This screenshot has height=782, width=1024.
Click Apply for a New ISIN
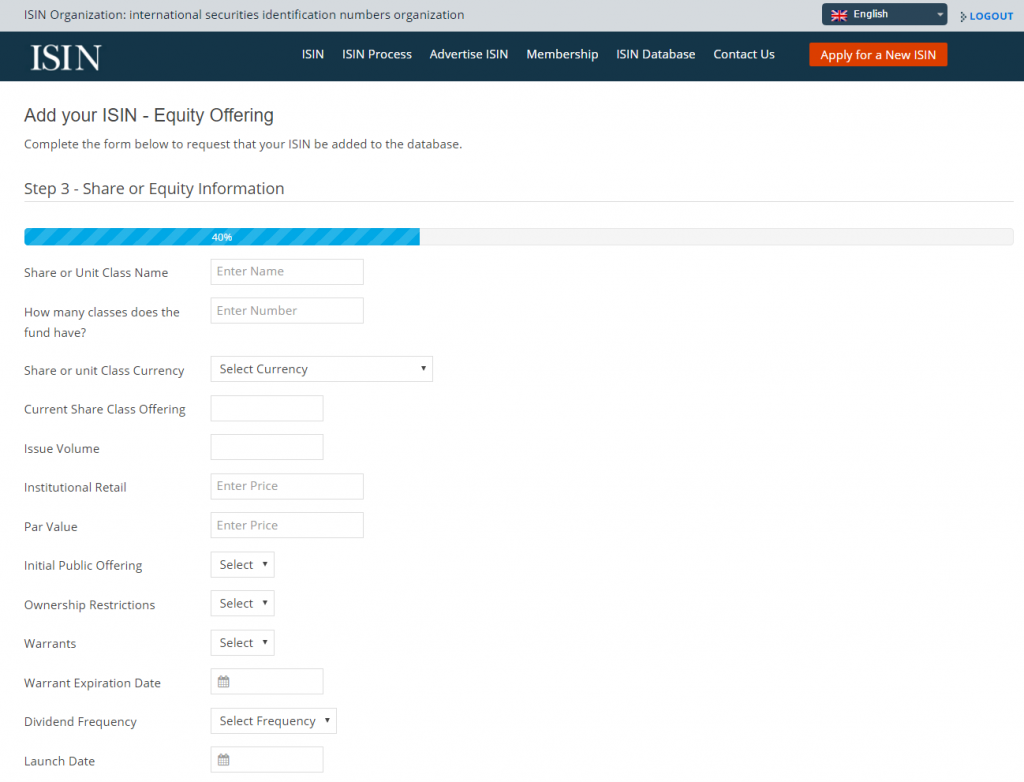pos(878,55)
